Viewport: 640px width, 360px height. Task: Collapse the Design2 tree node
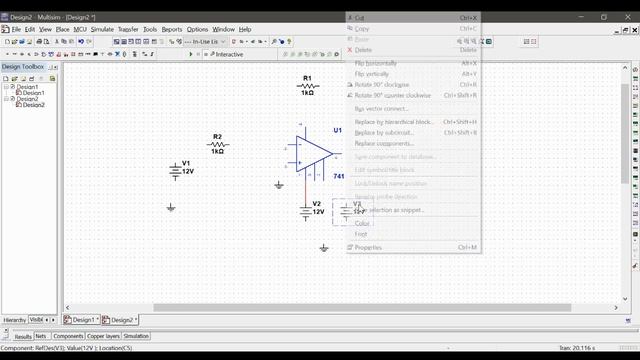pos(6,99)
